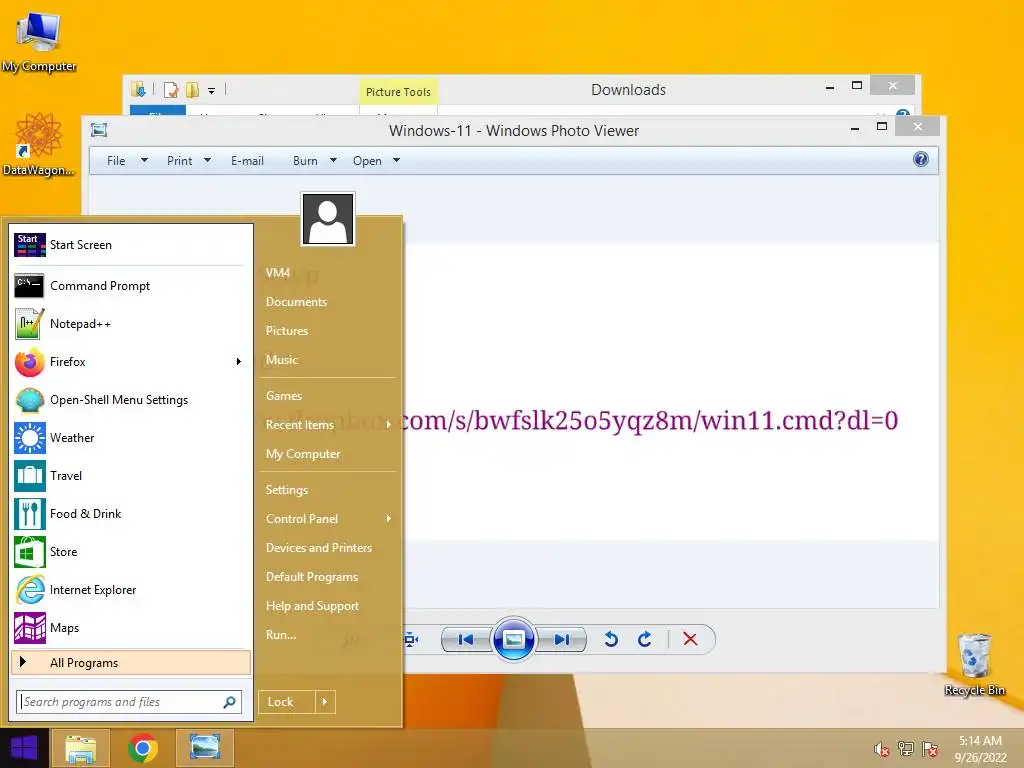
Task: Open shutdown options arrow next to Lock
Action: click(x=325, y=702)
